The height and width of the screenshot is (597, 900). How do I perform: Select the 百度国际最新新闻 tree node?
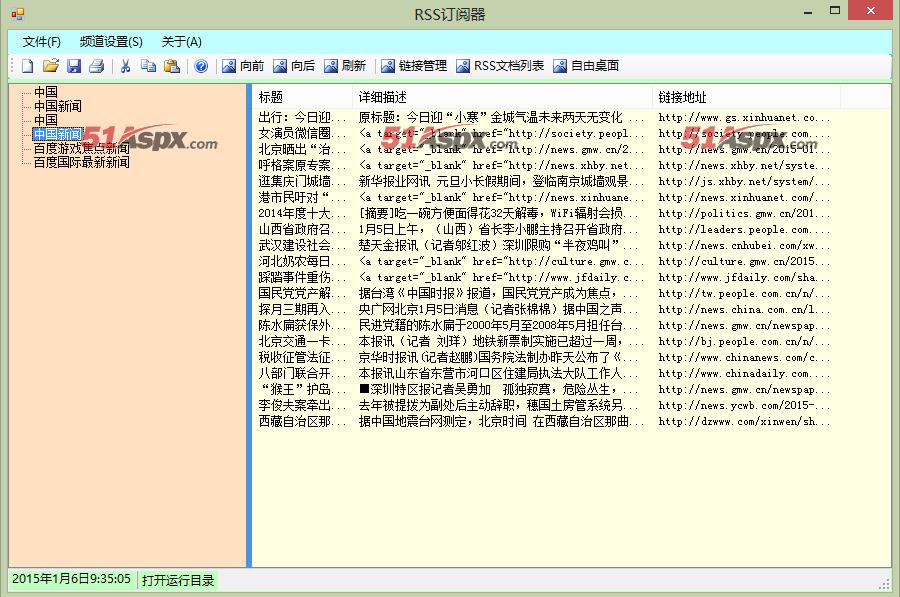pos(82,162)
